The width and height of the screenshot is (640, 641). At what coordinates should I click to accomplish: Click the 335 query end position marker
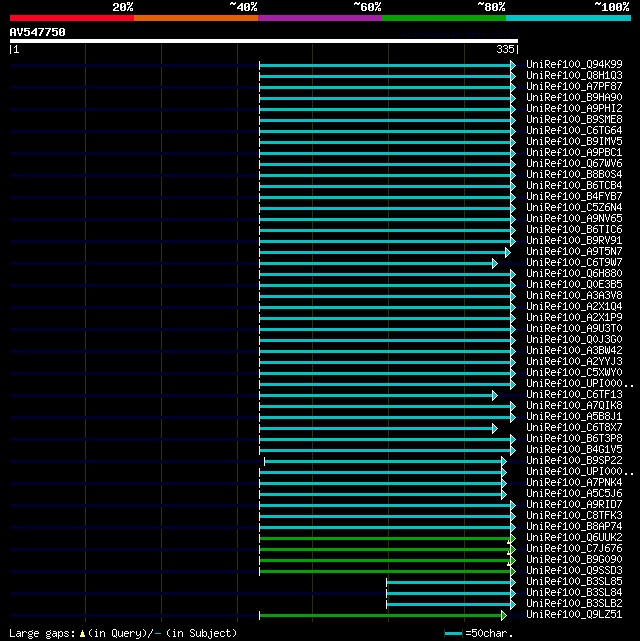click(507, 49)
